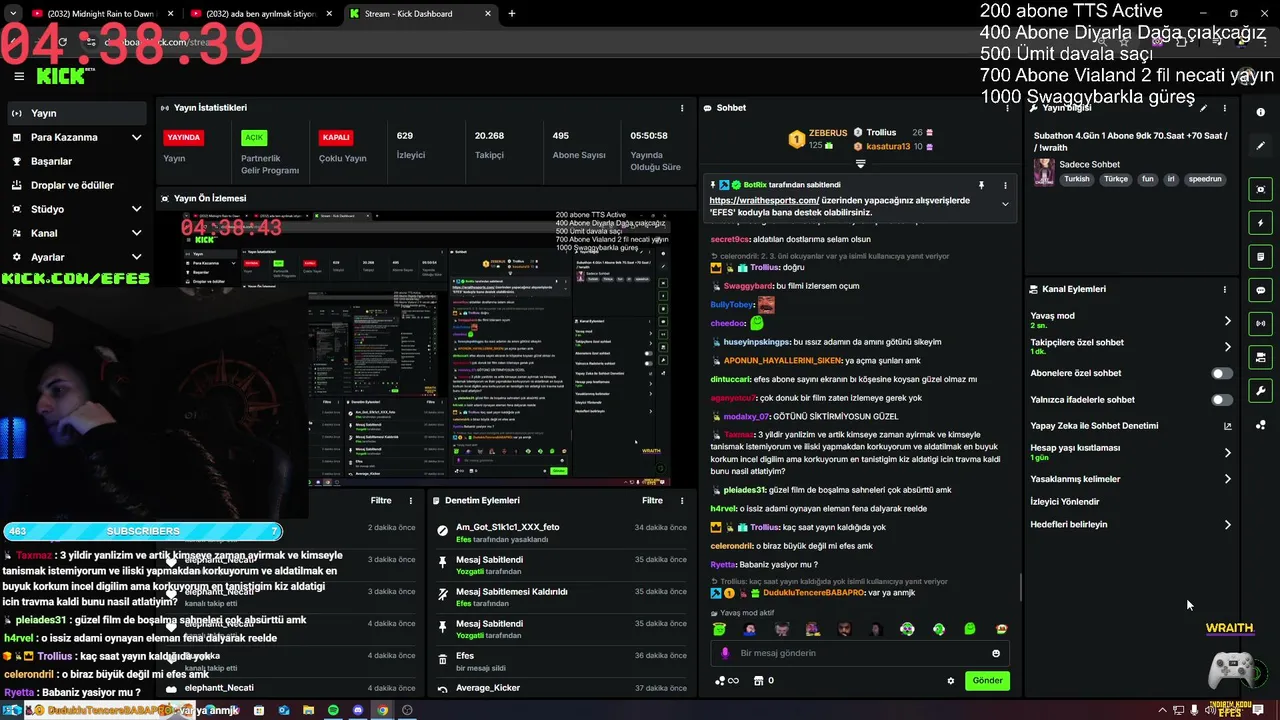Open Takipçilere özel sohbet settings chevron

1228,347
